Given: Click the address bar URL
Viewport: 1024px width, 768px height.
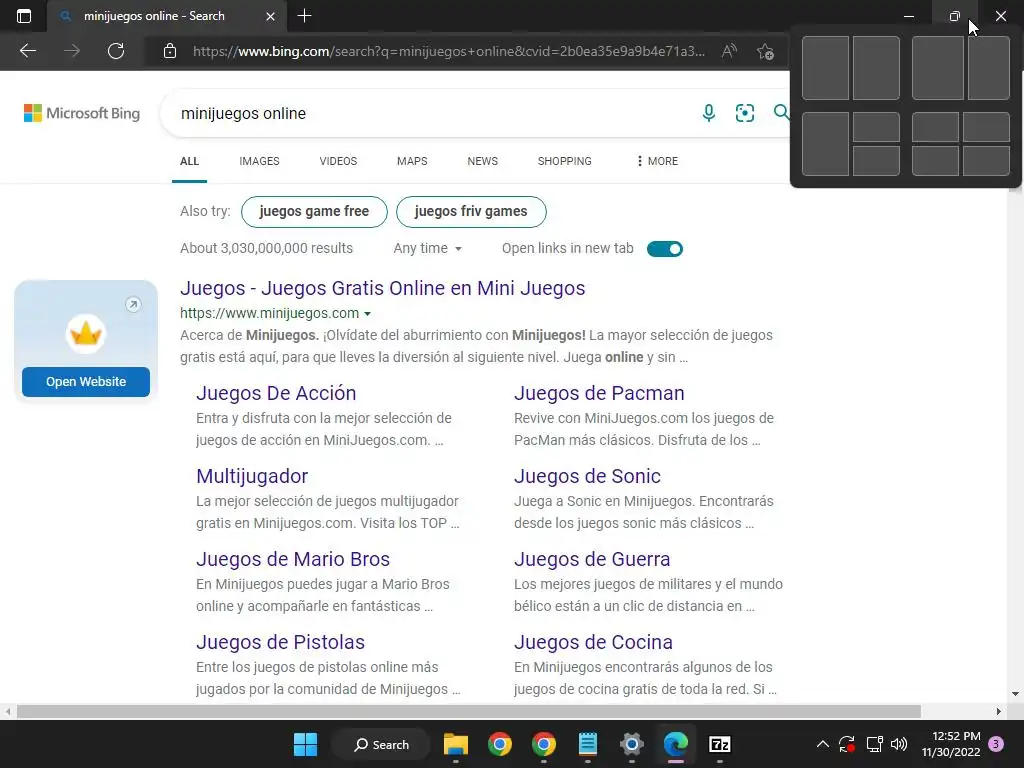Looking at the screenshot, I should (x=449, y=51).
